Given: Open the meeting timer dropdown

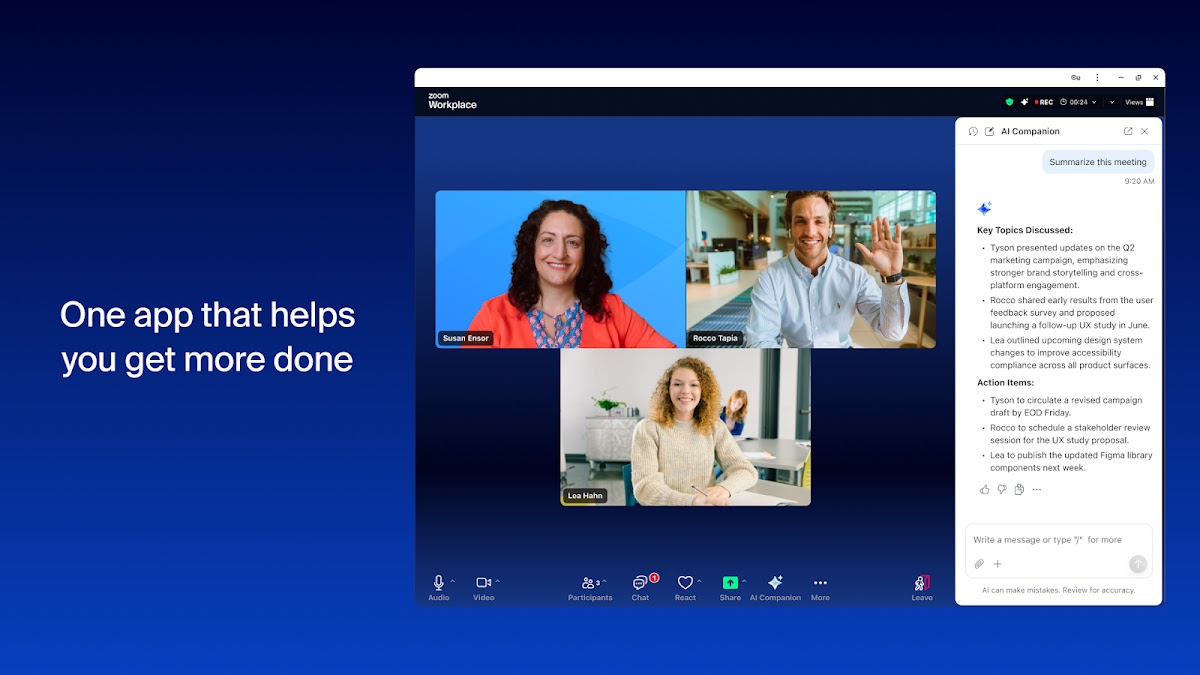Looking at the screenshot, I should tap(1094, 102).
